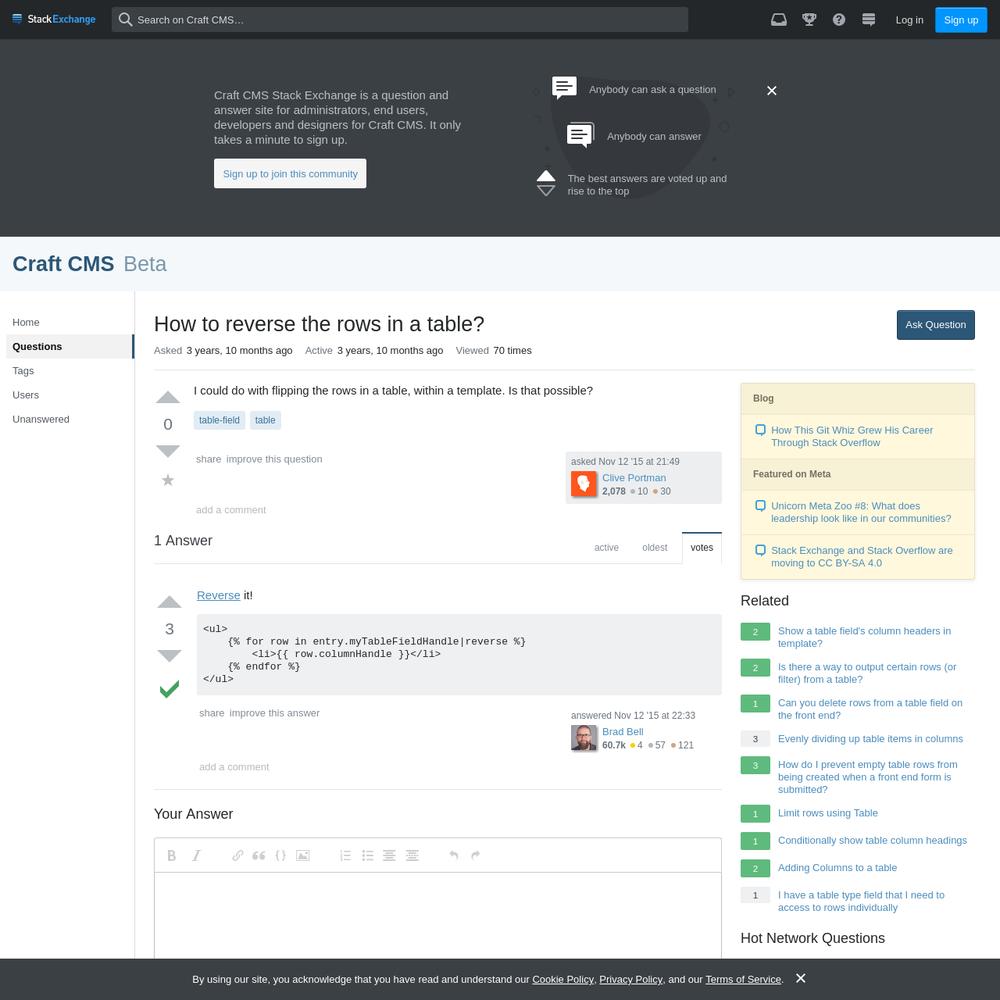1000x1000 pixels.
Task: Open Clive Portman's profile name link
Action: (x=634, y=478)
